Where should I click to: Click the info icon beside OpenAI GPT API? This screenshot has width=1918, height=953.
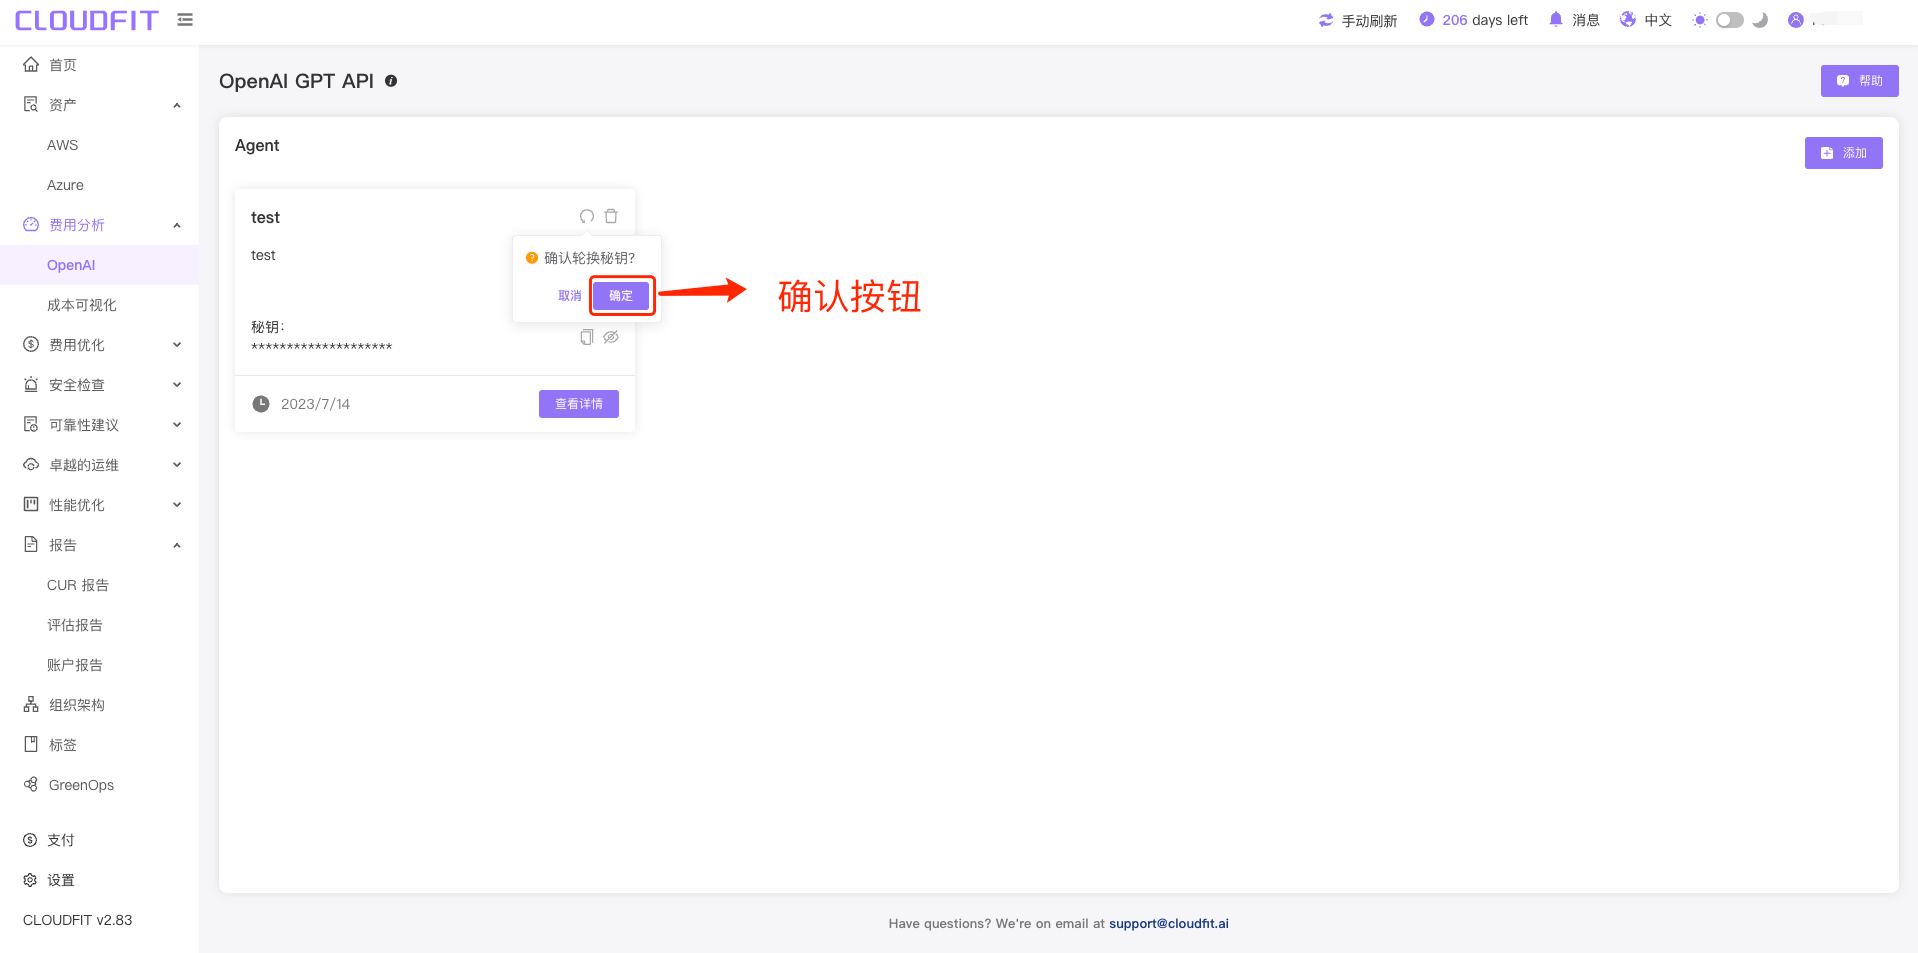coord(391,81)
